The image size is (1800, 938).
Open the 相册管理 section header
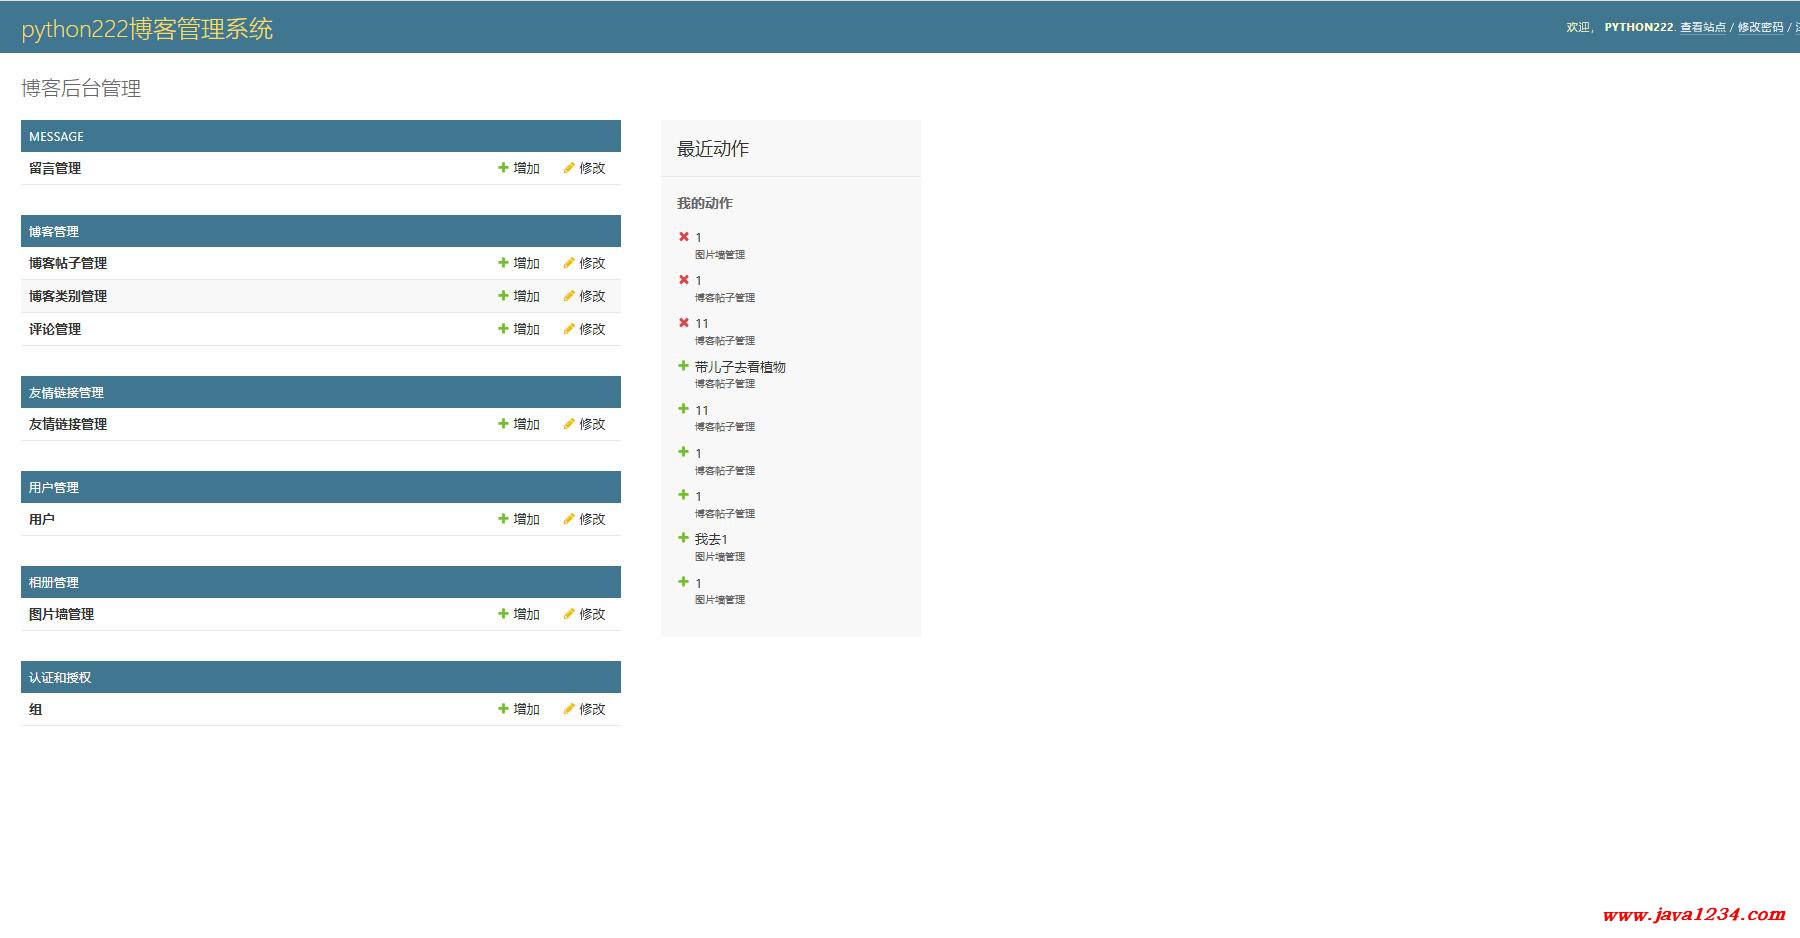click(54, 582)
